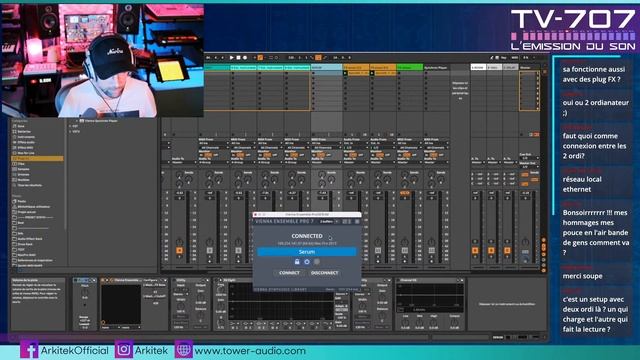Click the Master track pan knob
Viewport: 640px width, 360px height.
click(x=525, y=242)
